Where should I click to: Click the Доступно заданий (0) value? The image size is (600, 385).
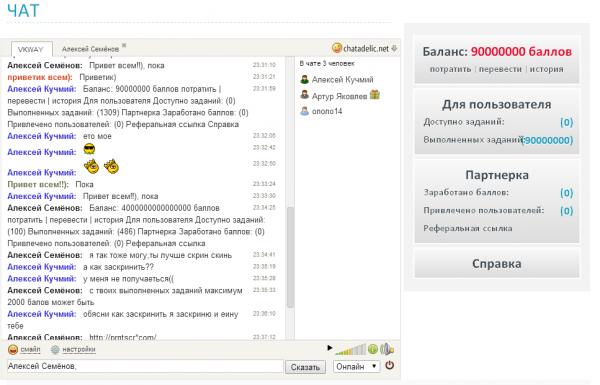click(566, 122)
